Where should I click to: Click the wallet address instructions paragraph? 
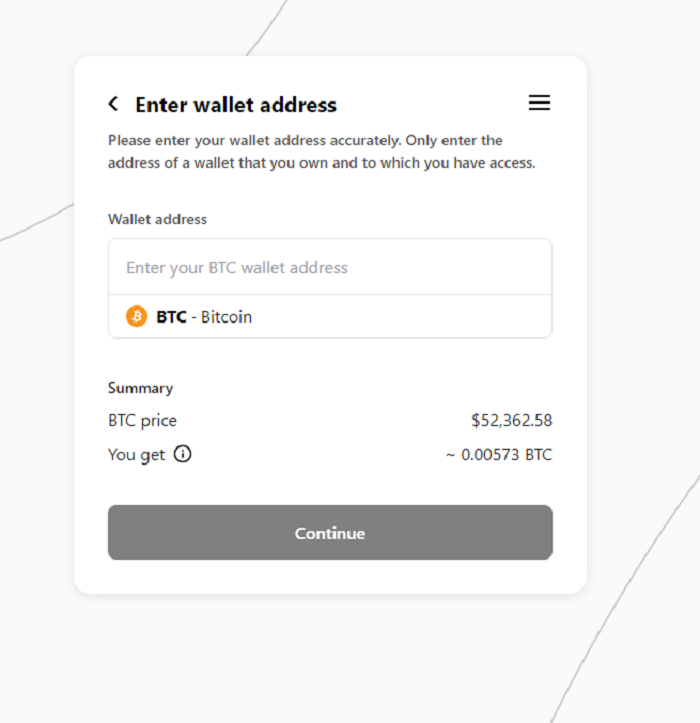coord(321,151)
